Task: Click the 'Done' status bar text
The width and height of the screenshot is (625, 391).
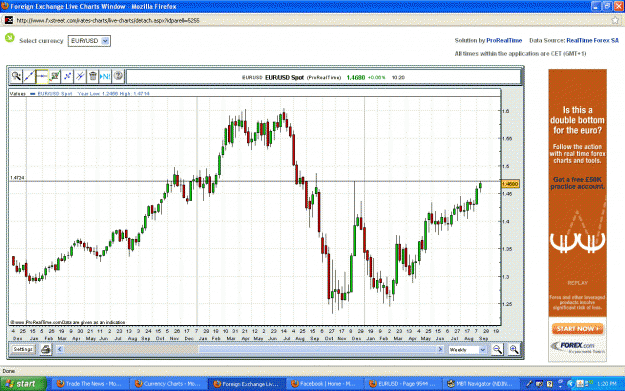Action: click(x=8, y=371)
